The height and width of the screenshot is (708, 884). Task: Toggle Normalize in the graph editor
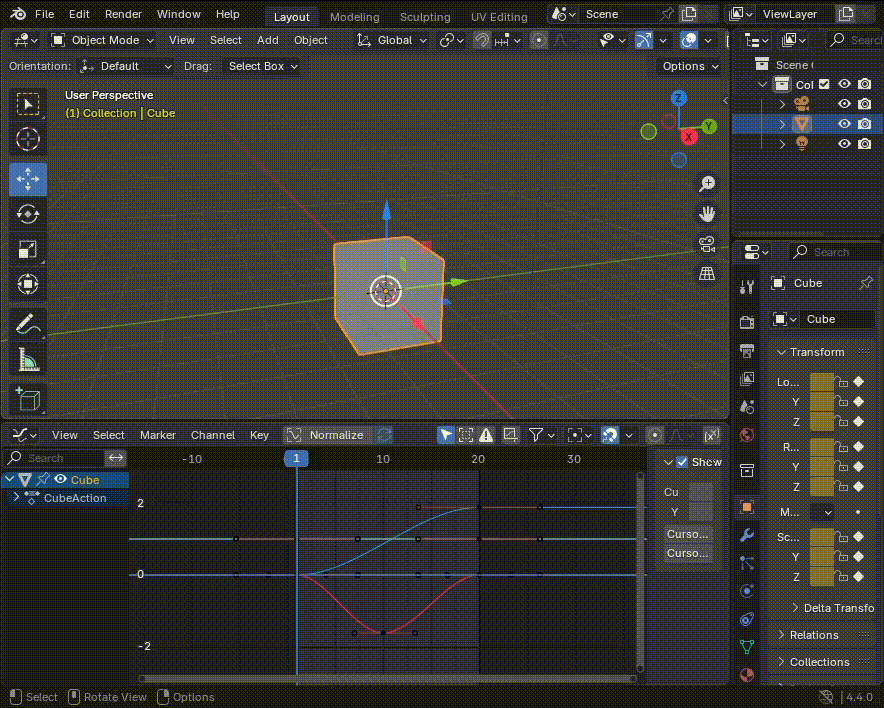327,435
